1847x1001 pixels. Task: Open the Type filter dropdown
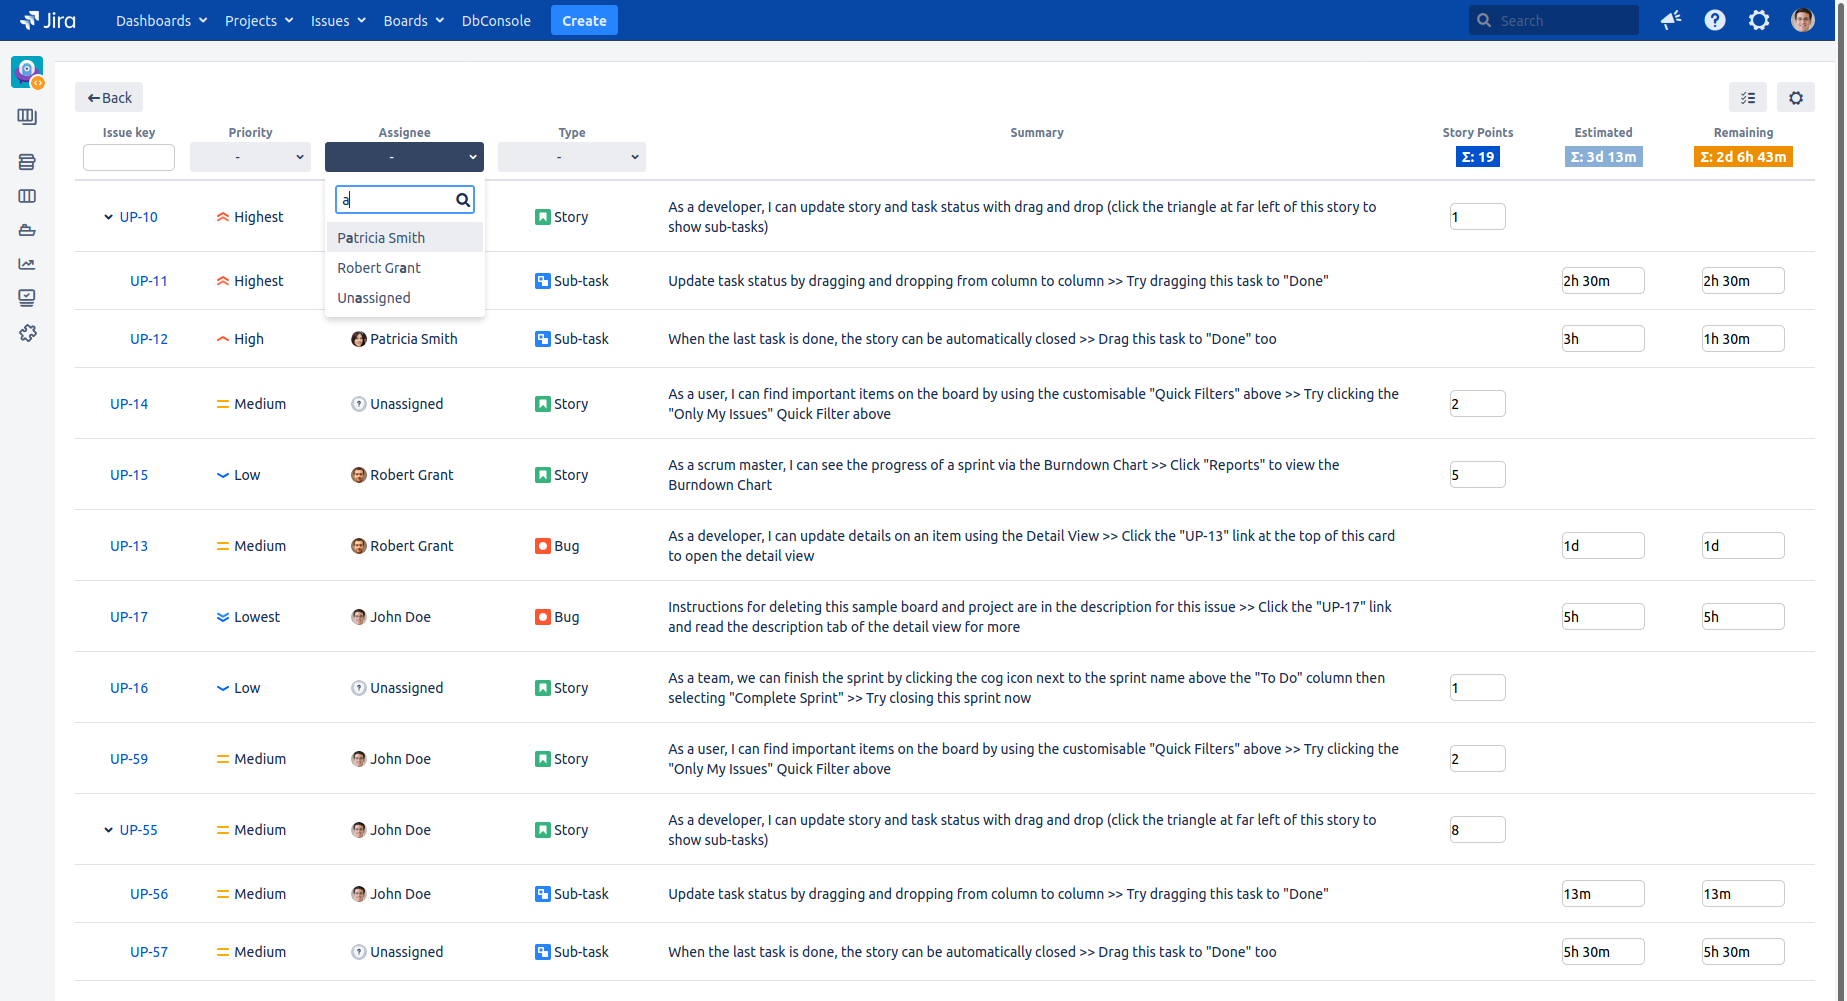pos(571,156)
